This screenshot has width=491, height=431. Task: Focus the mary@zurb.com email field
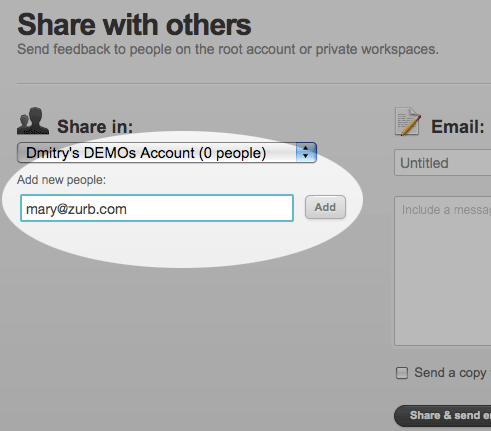click(x=157, y=208)
